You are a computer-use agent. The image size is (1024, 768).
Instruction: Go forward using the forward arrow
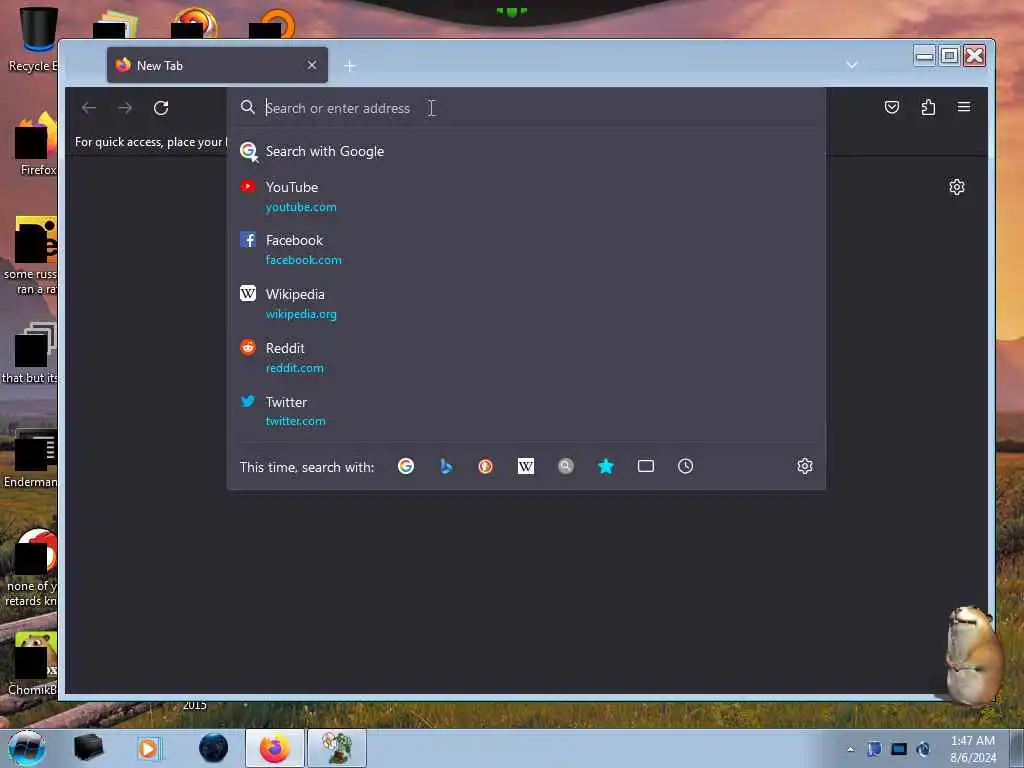click(x=125, y=108)
